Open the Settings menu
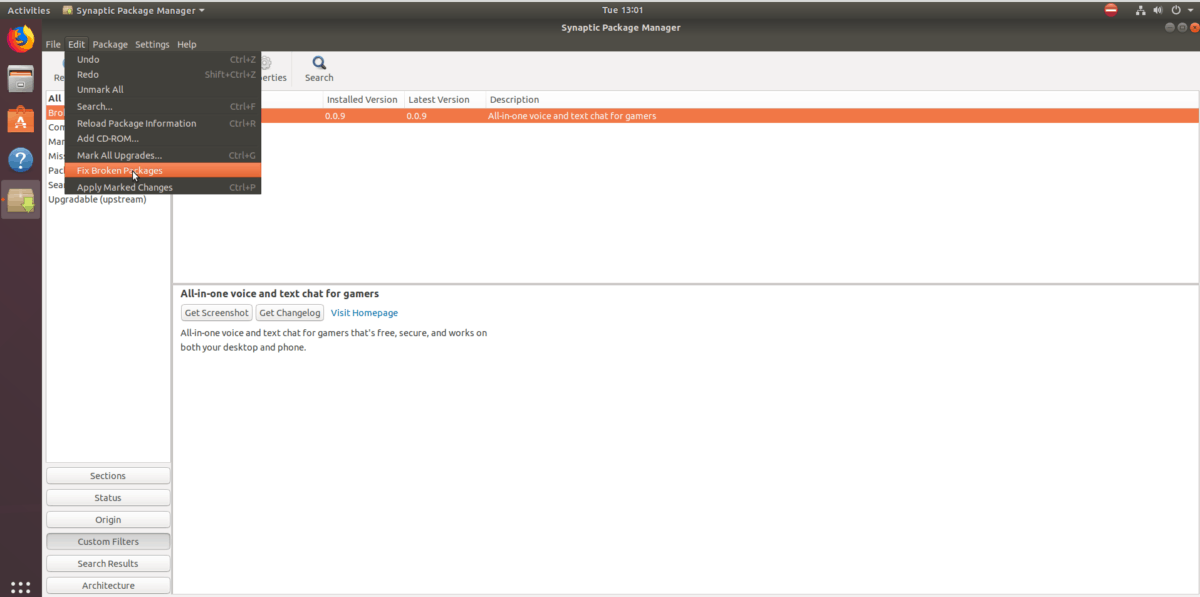 tap(152, 44)
